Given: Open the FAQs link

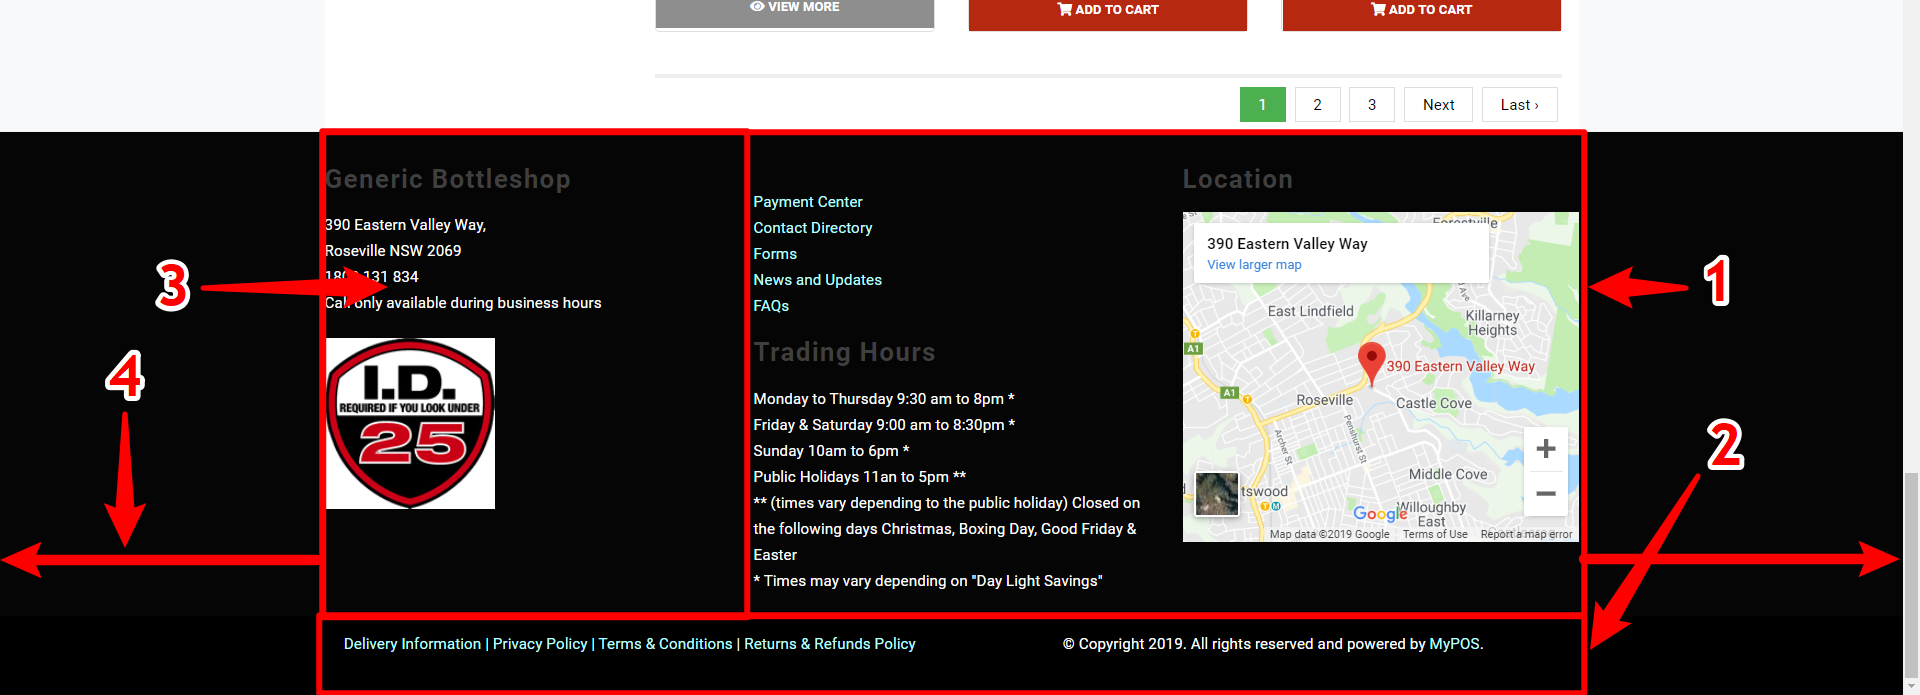Looking at the screenshot, I should coord(771,306).
